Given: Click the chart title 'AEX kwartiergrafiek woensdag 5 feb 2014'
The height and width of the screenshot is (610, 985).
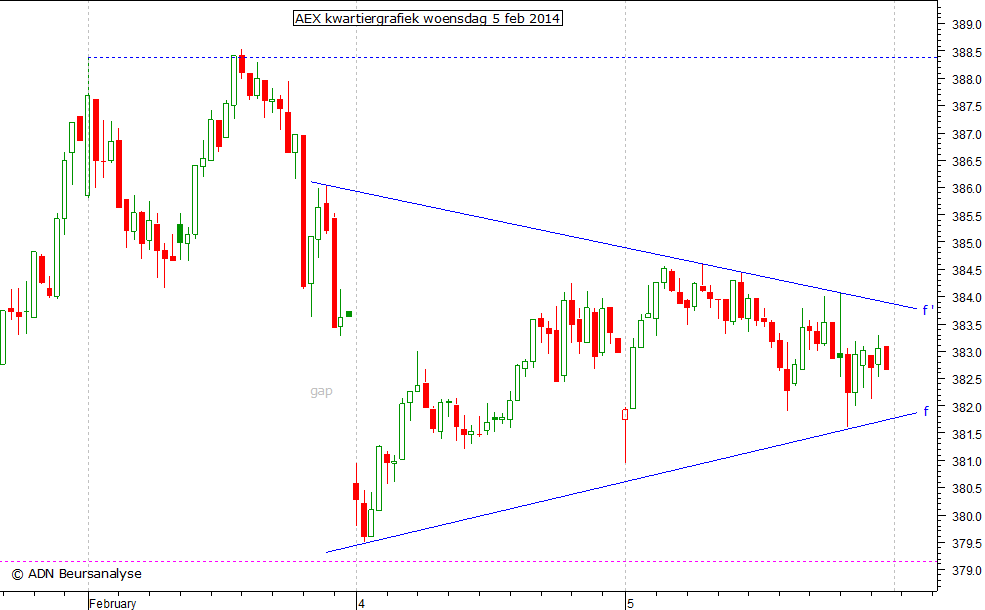Looking at the screenshot, I should coord(428,18).
